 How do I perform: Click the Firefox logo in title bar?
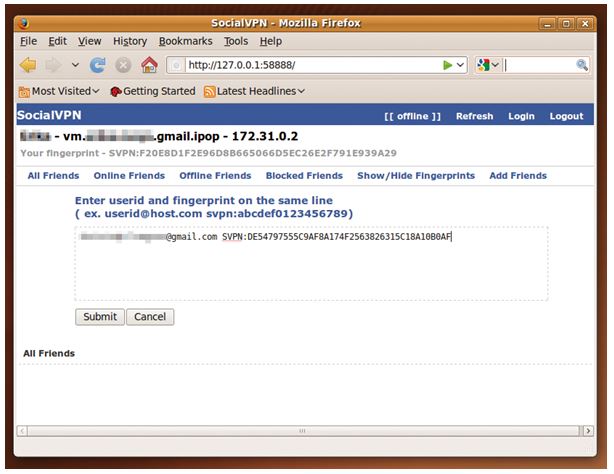tap(24, 24)
